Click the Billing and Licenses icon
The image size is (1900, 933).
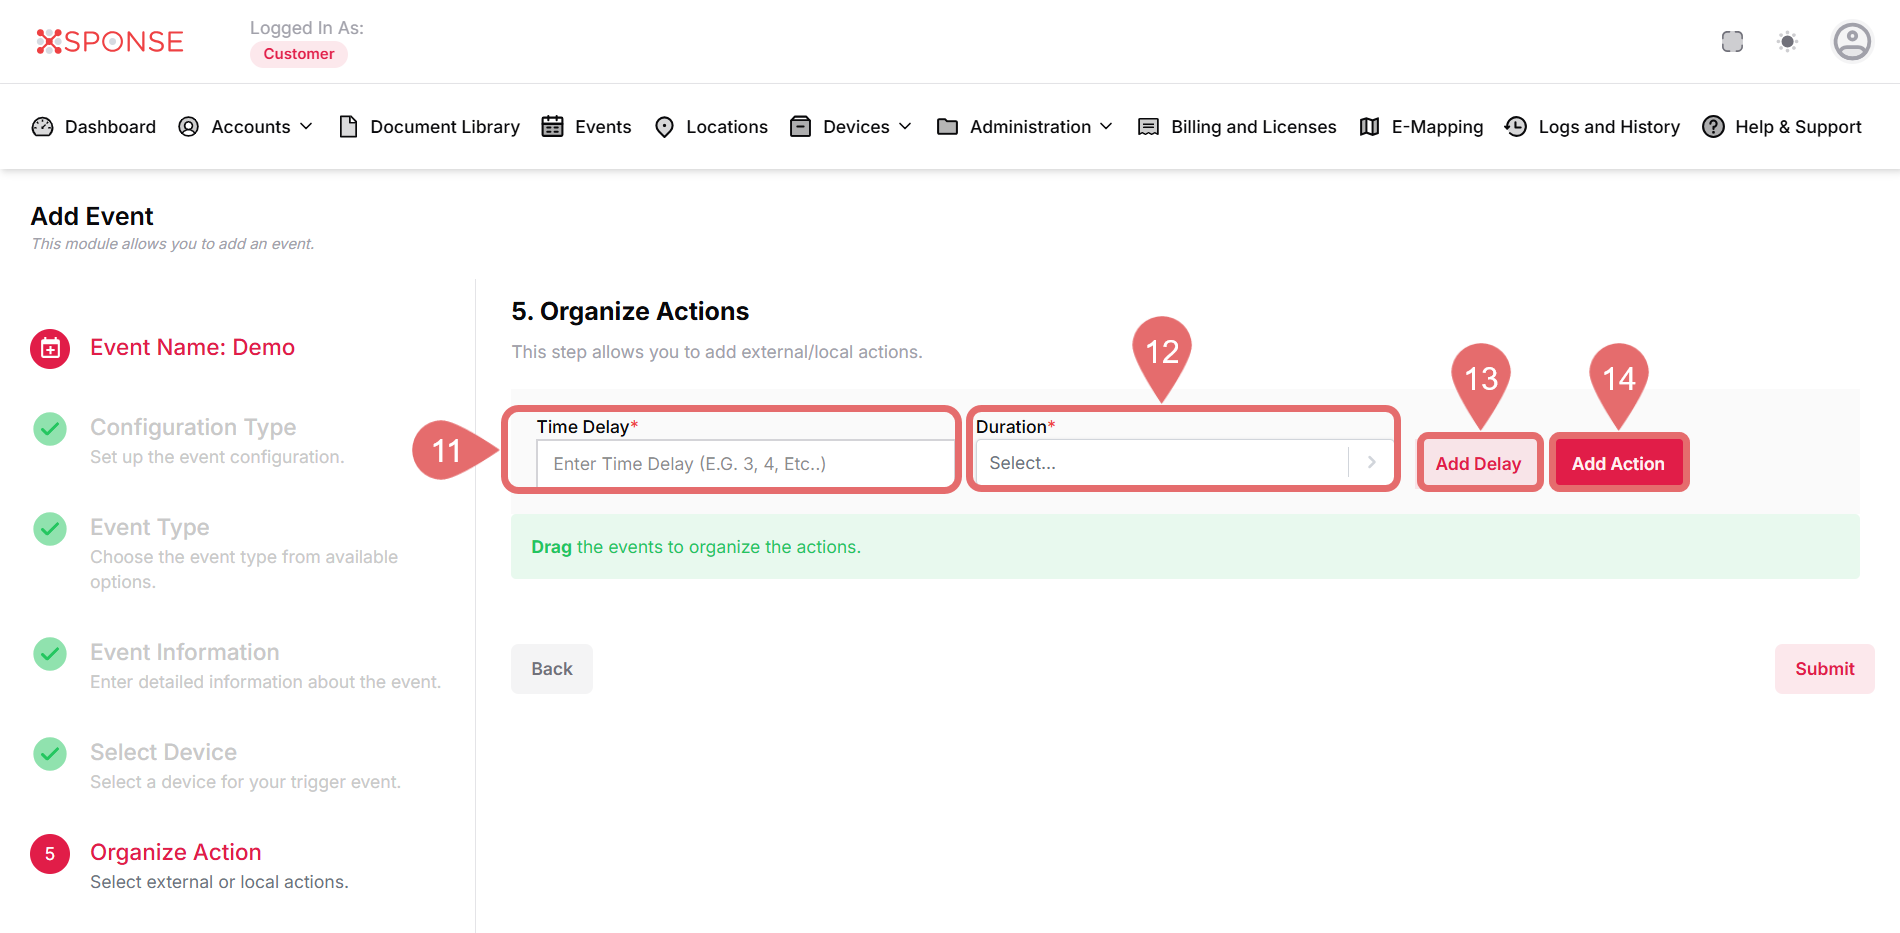click(1148, 127)
